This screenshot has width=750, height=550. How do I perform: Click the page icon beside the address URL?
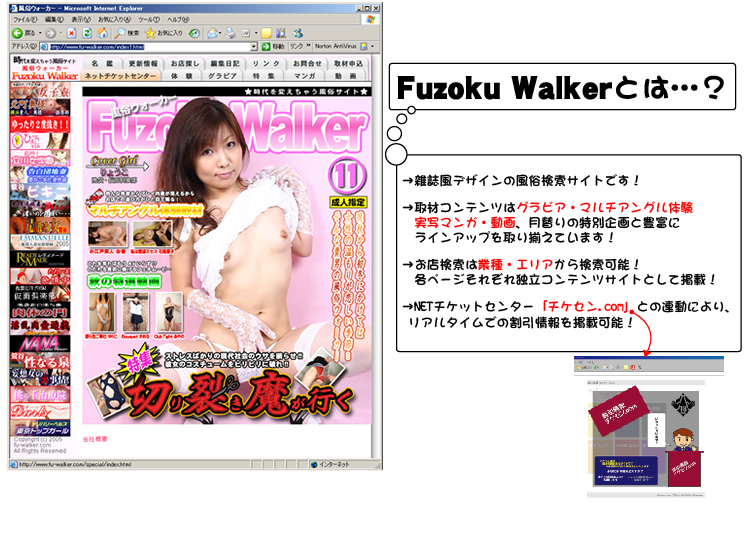point(44,47)
